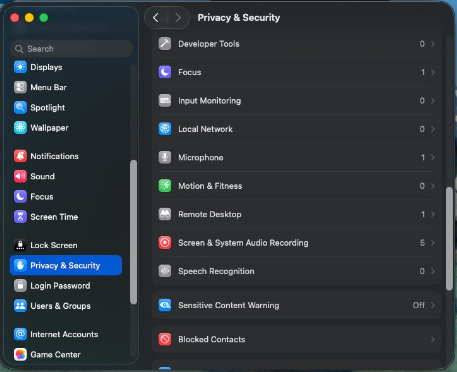Click the Search field in sidebar
Image resolution: width=457 pixels, height=372 pixels.
point(71,49)
